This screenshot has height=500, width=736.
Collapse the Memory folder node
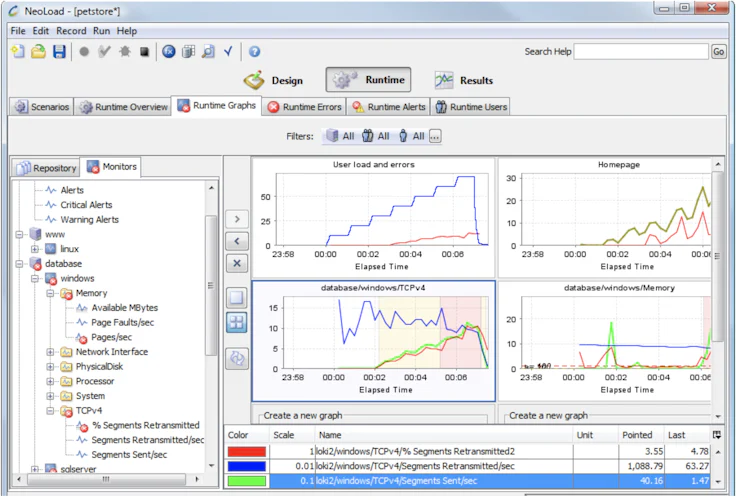coord(50,293)
